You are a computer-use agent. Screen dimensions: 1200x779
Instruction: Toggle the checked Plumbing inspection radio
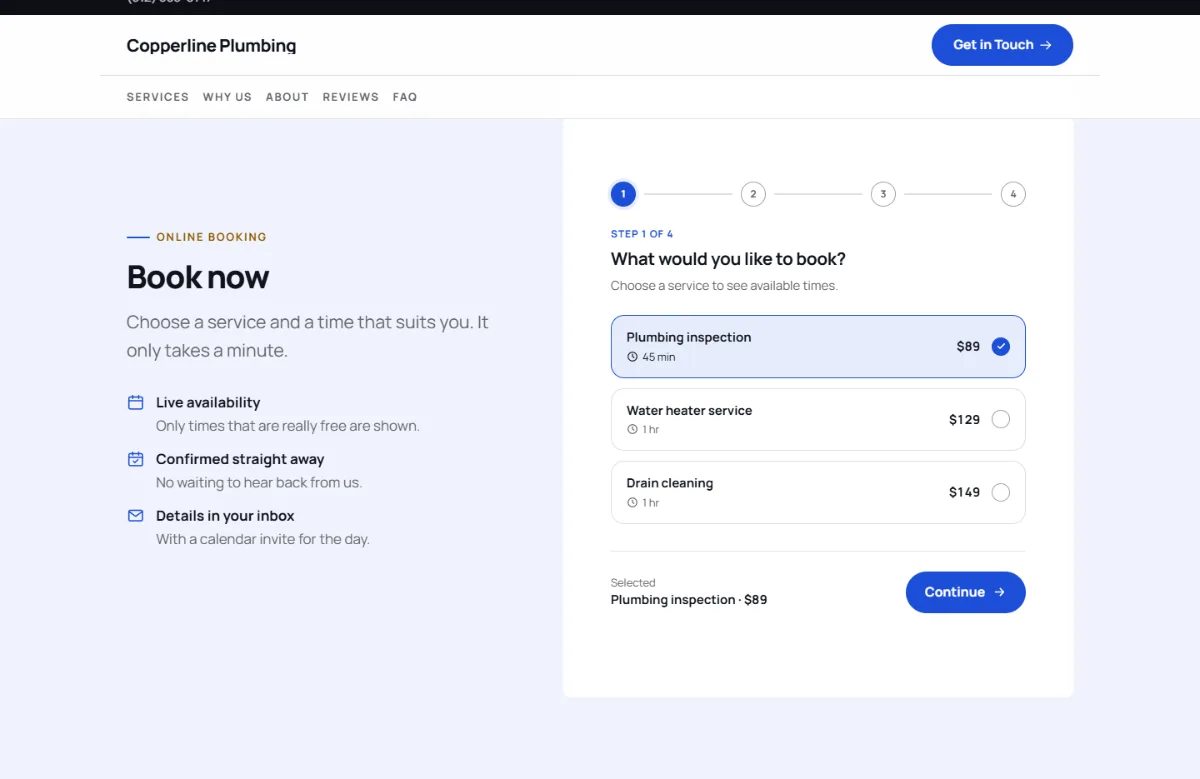(1001, 347)
